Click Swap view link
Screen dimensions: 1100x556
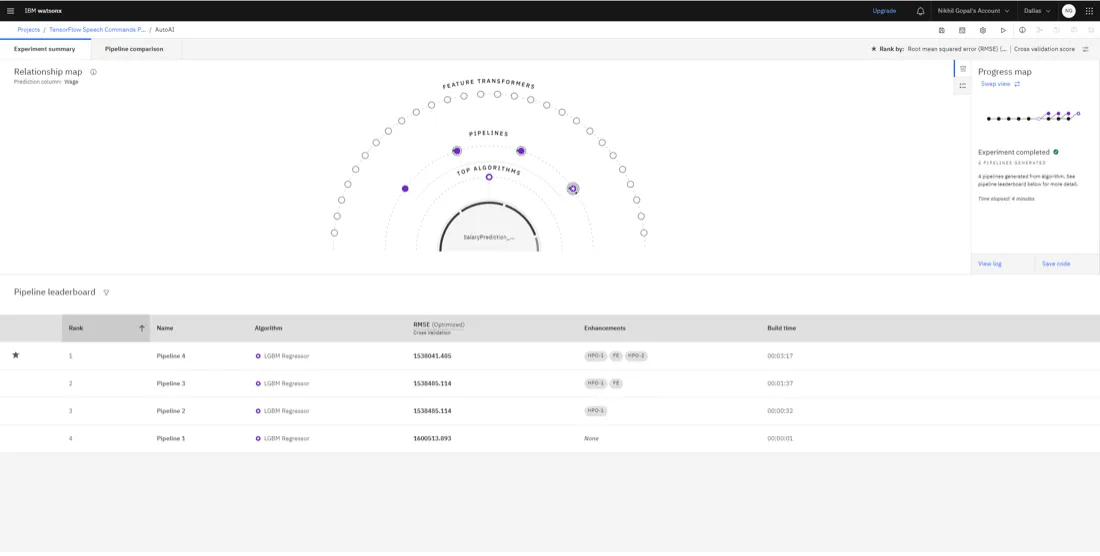coord(995,83)
